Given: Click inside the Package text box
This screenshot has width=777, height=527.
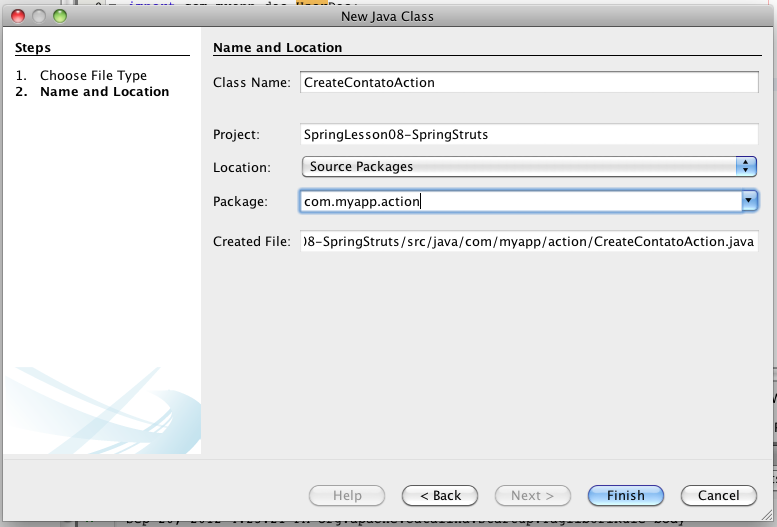Looking at the screenshot, I should pos(520,201).
